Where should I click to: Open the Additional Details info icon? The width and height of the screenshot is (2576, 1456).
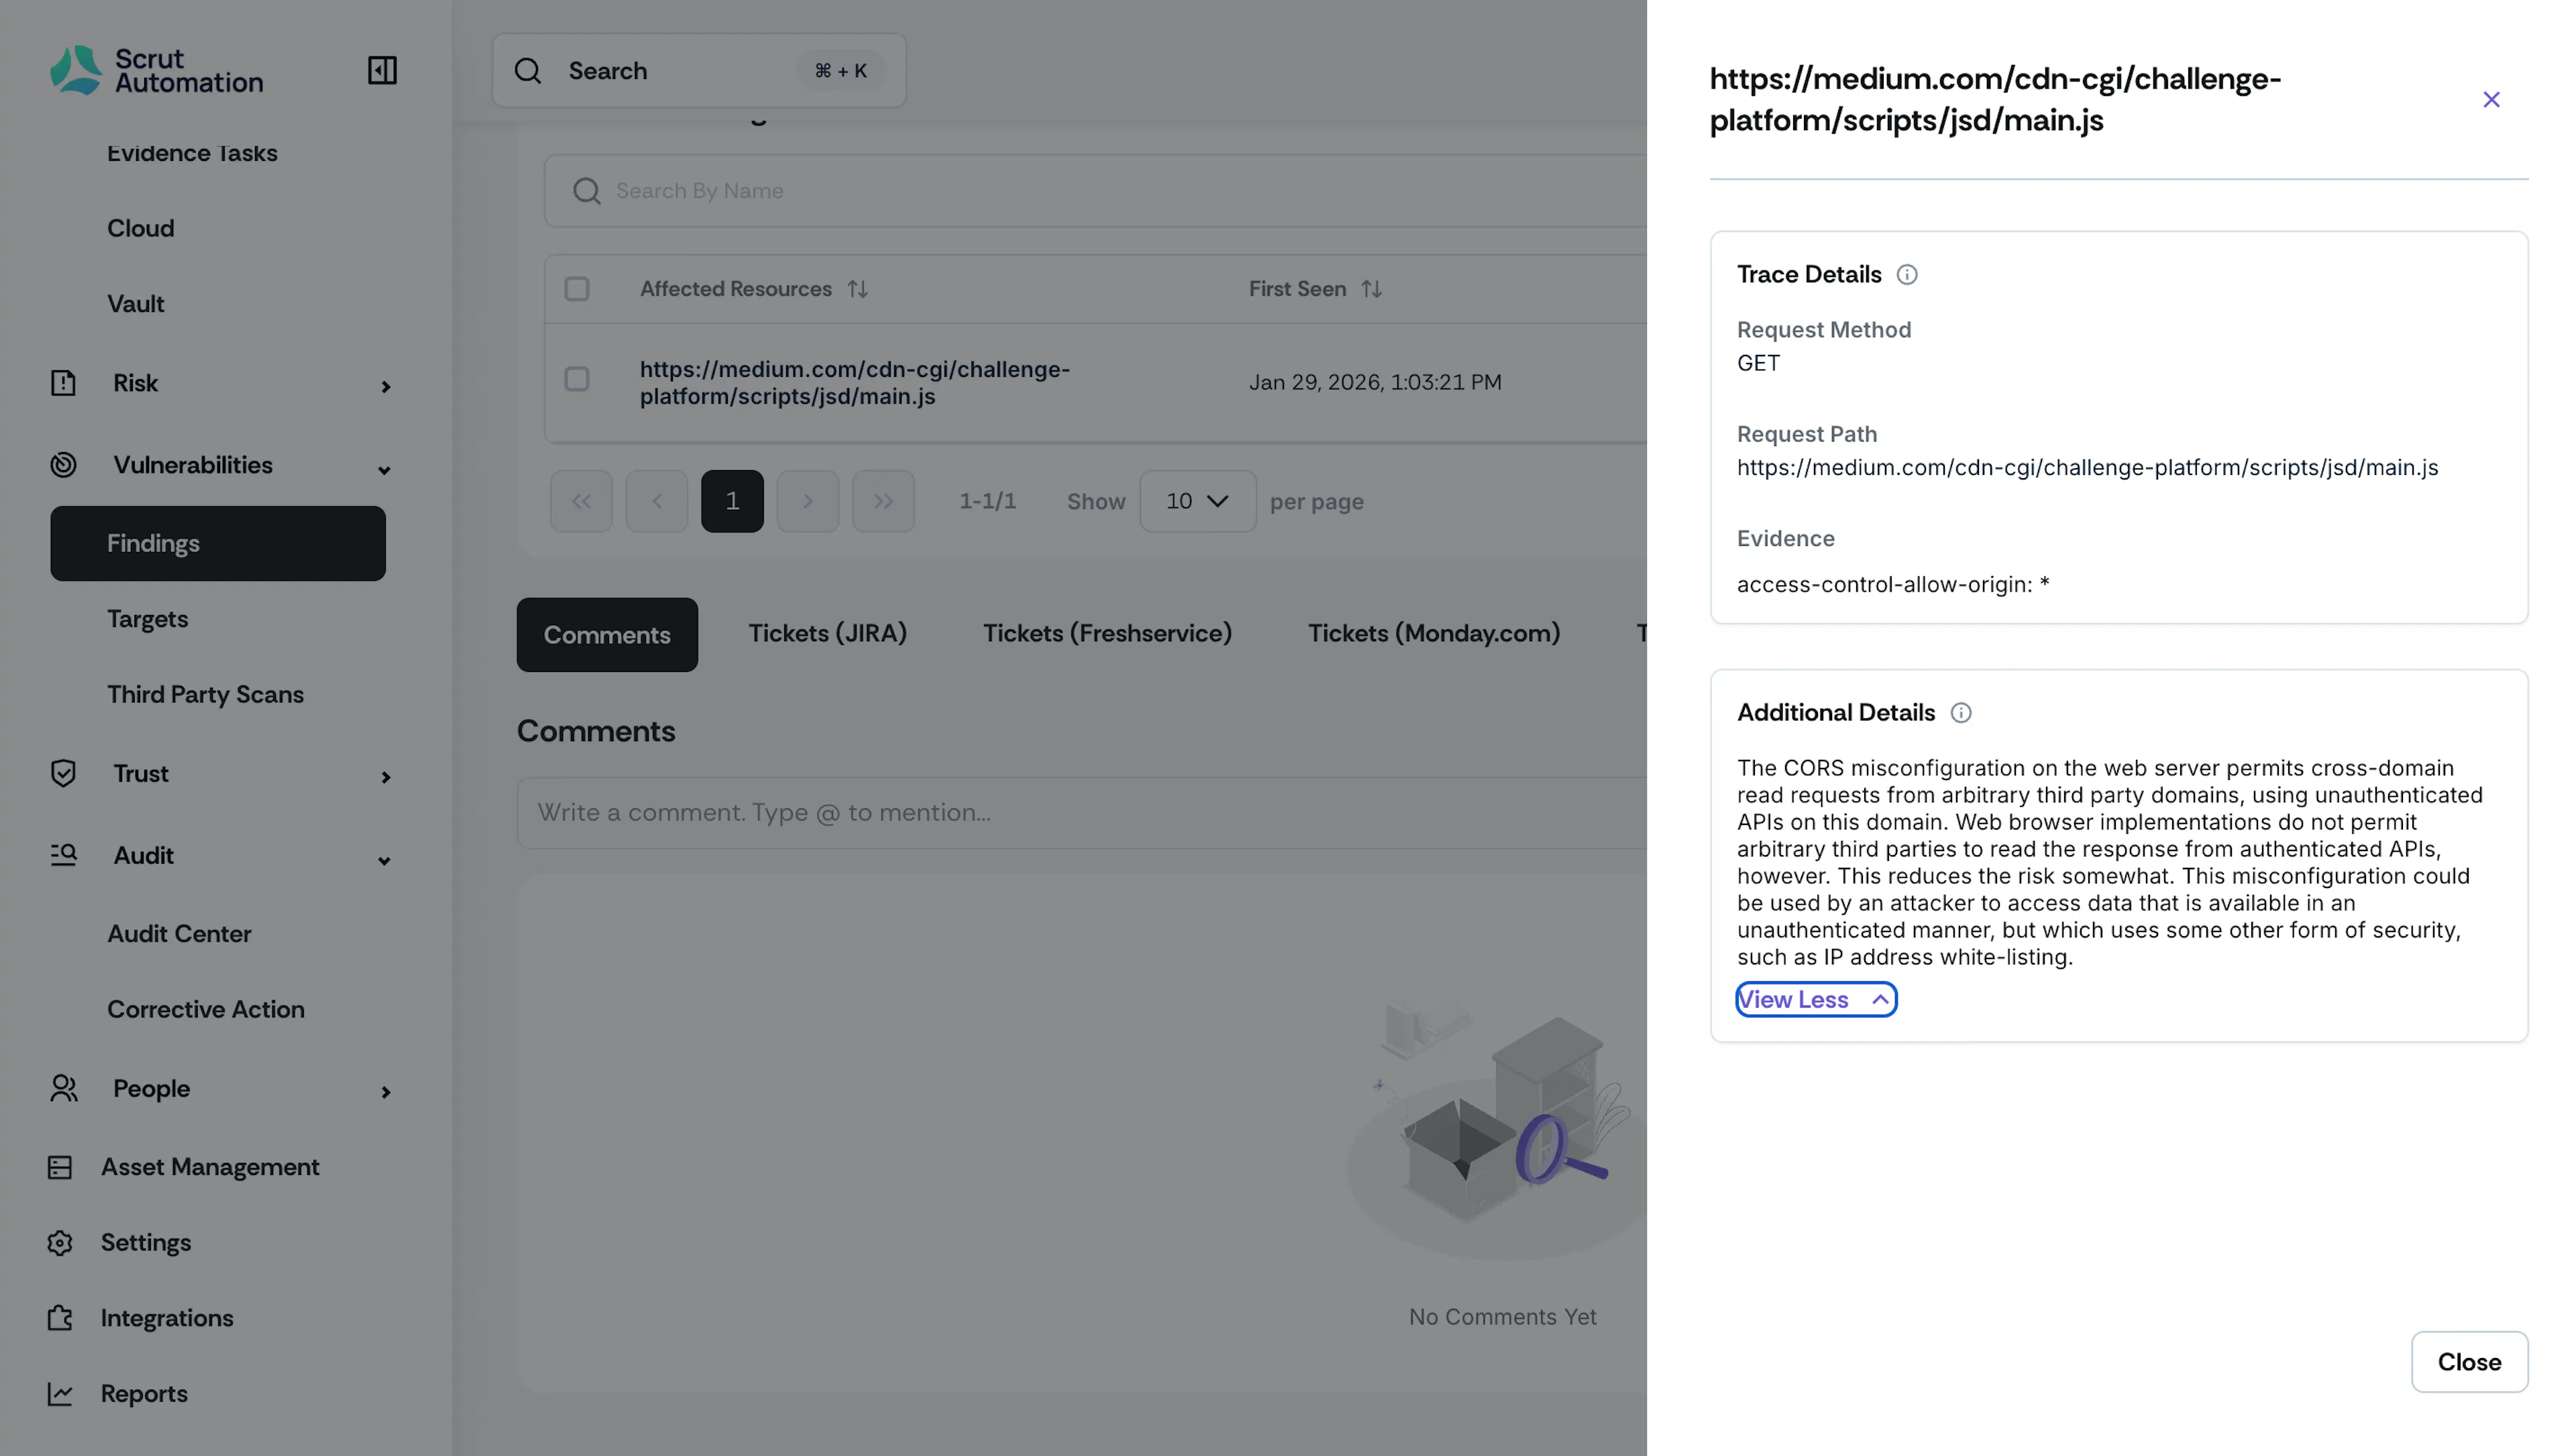(x=1961, y=712)
